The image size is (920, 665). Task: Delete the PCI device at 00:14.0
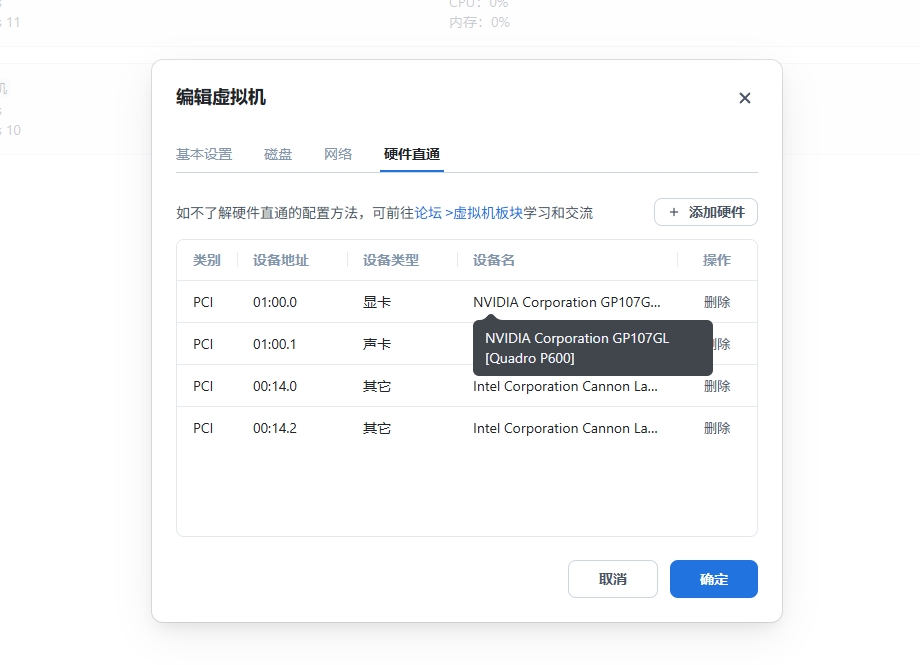point(717,386)
